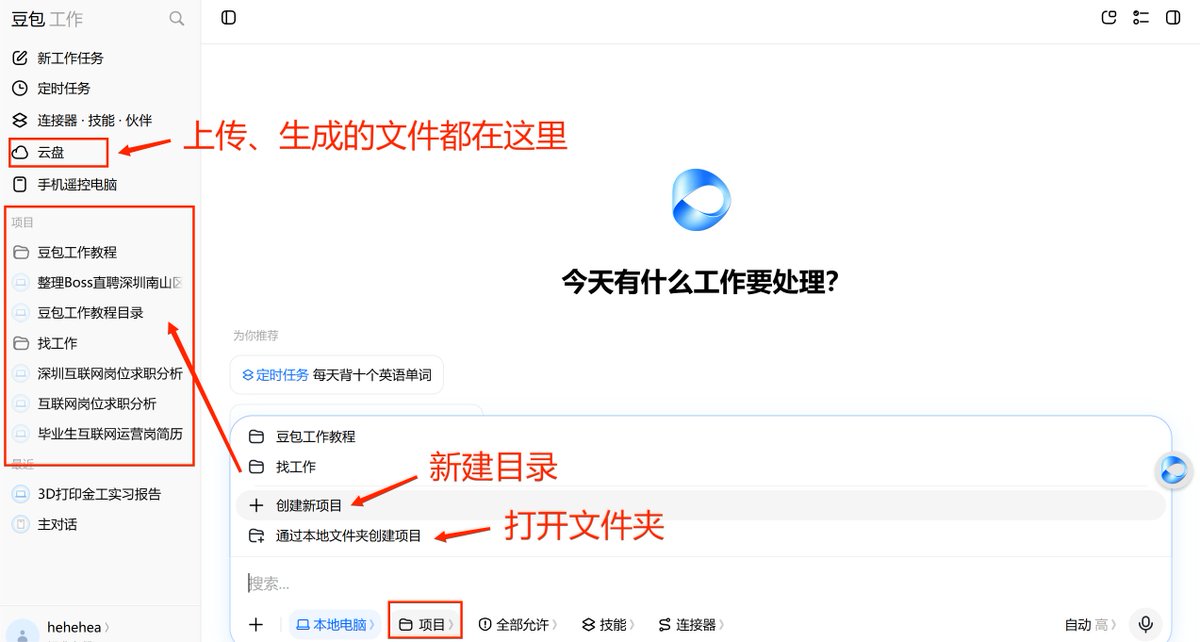Click the project search input field

[700, 583]
